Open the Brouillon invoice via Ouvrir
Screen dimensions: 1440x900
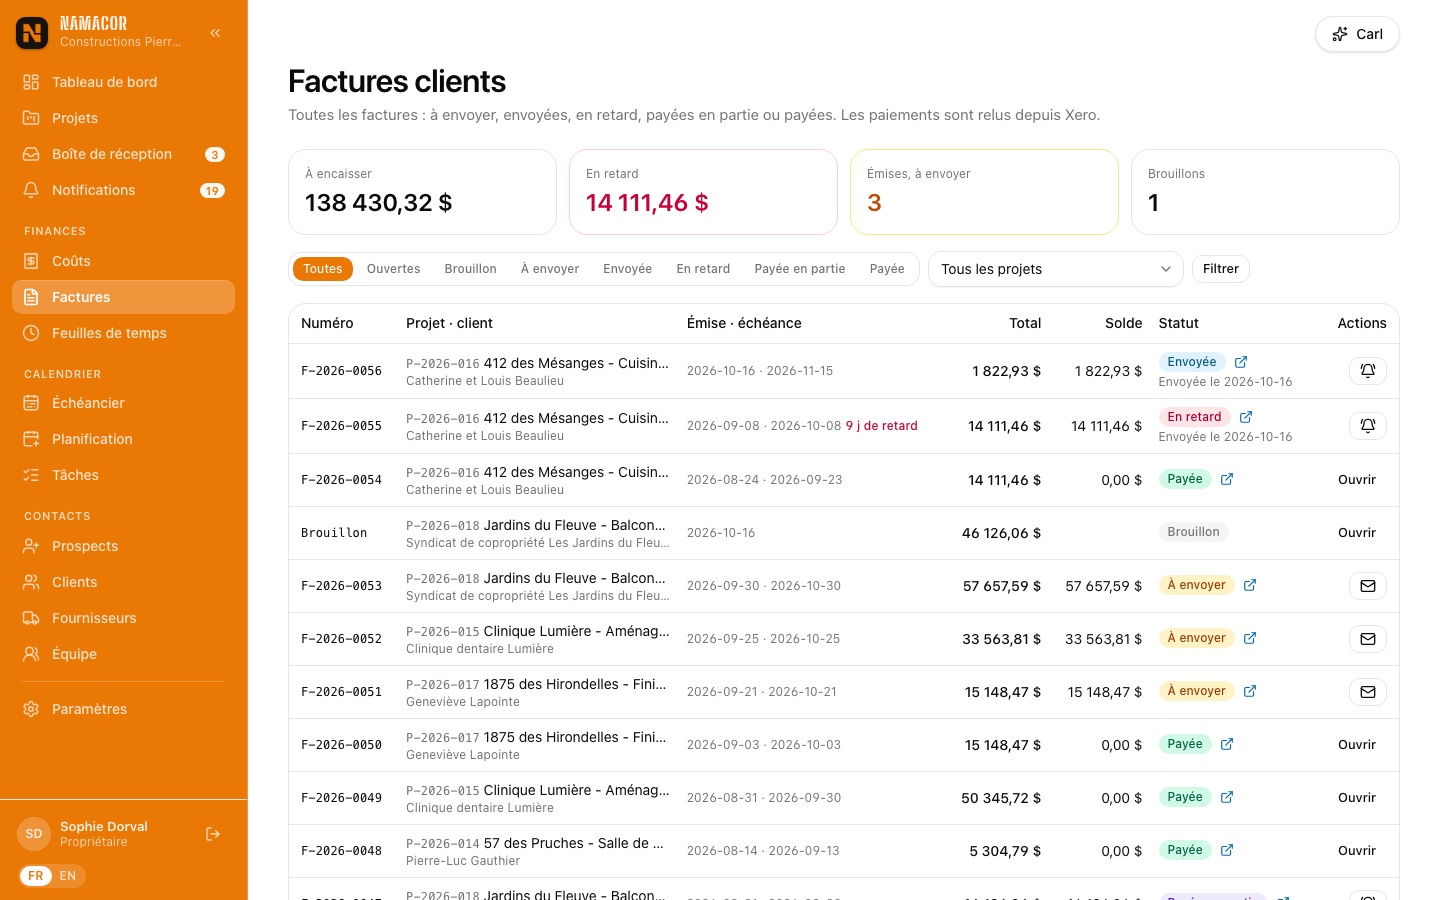click(1357, 533)
